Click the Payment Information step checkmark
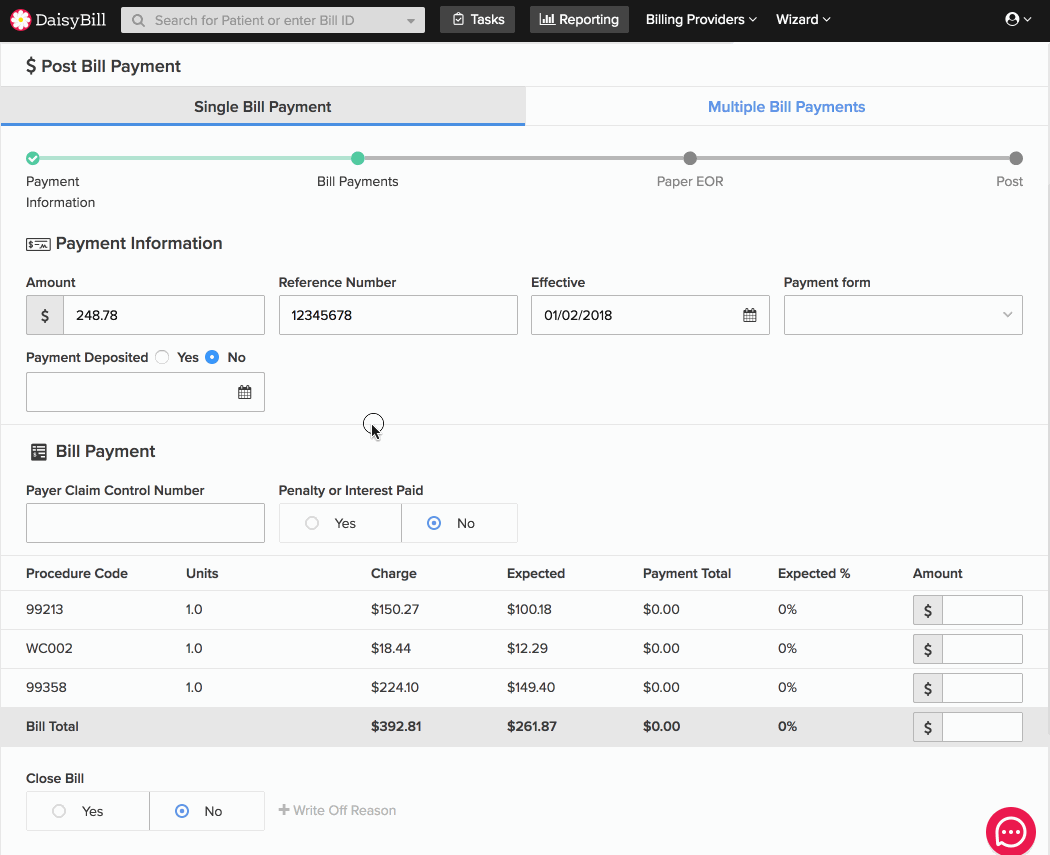Screen dimensions: 1050x855 (33, 158)
